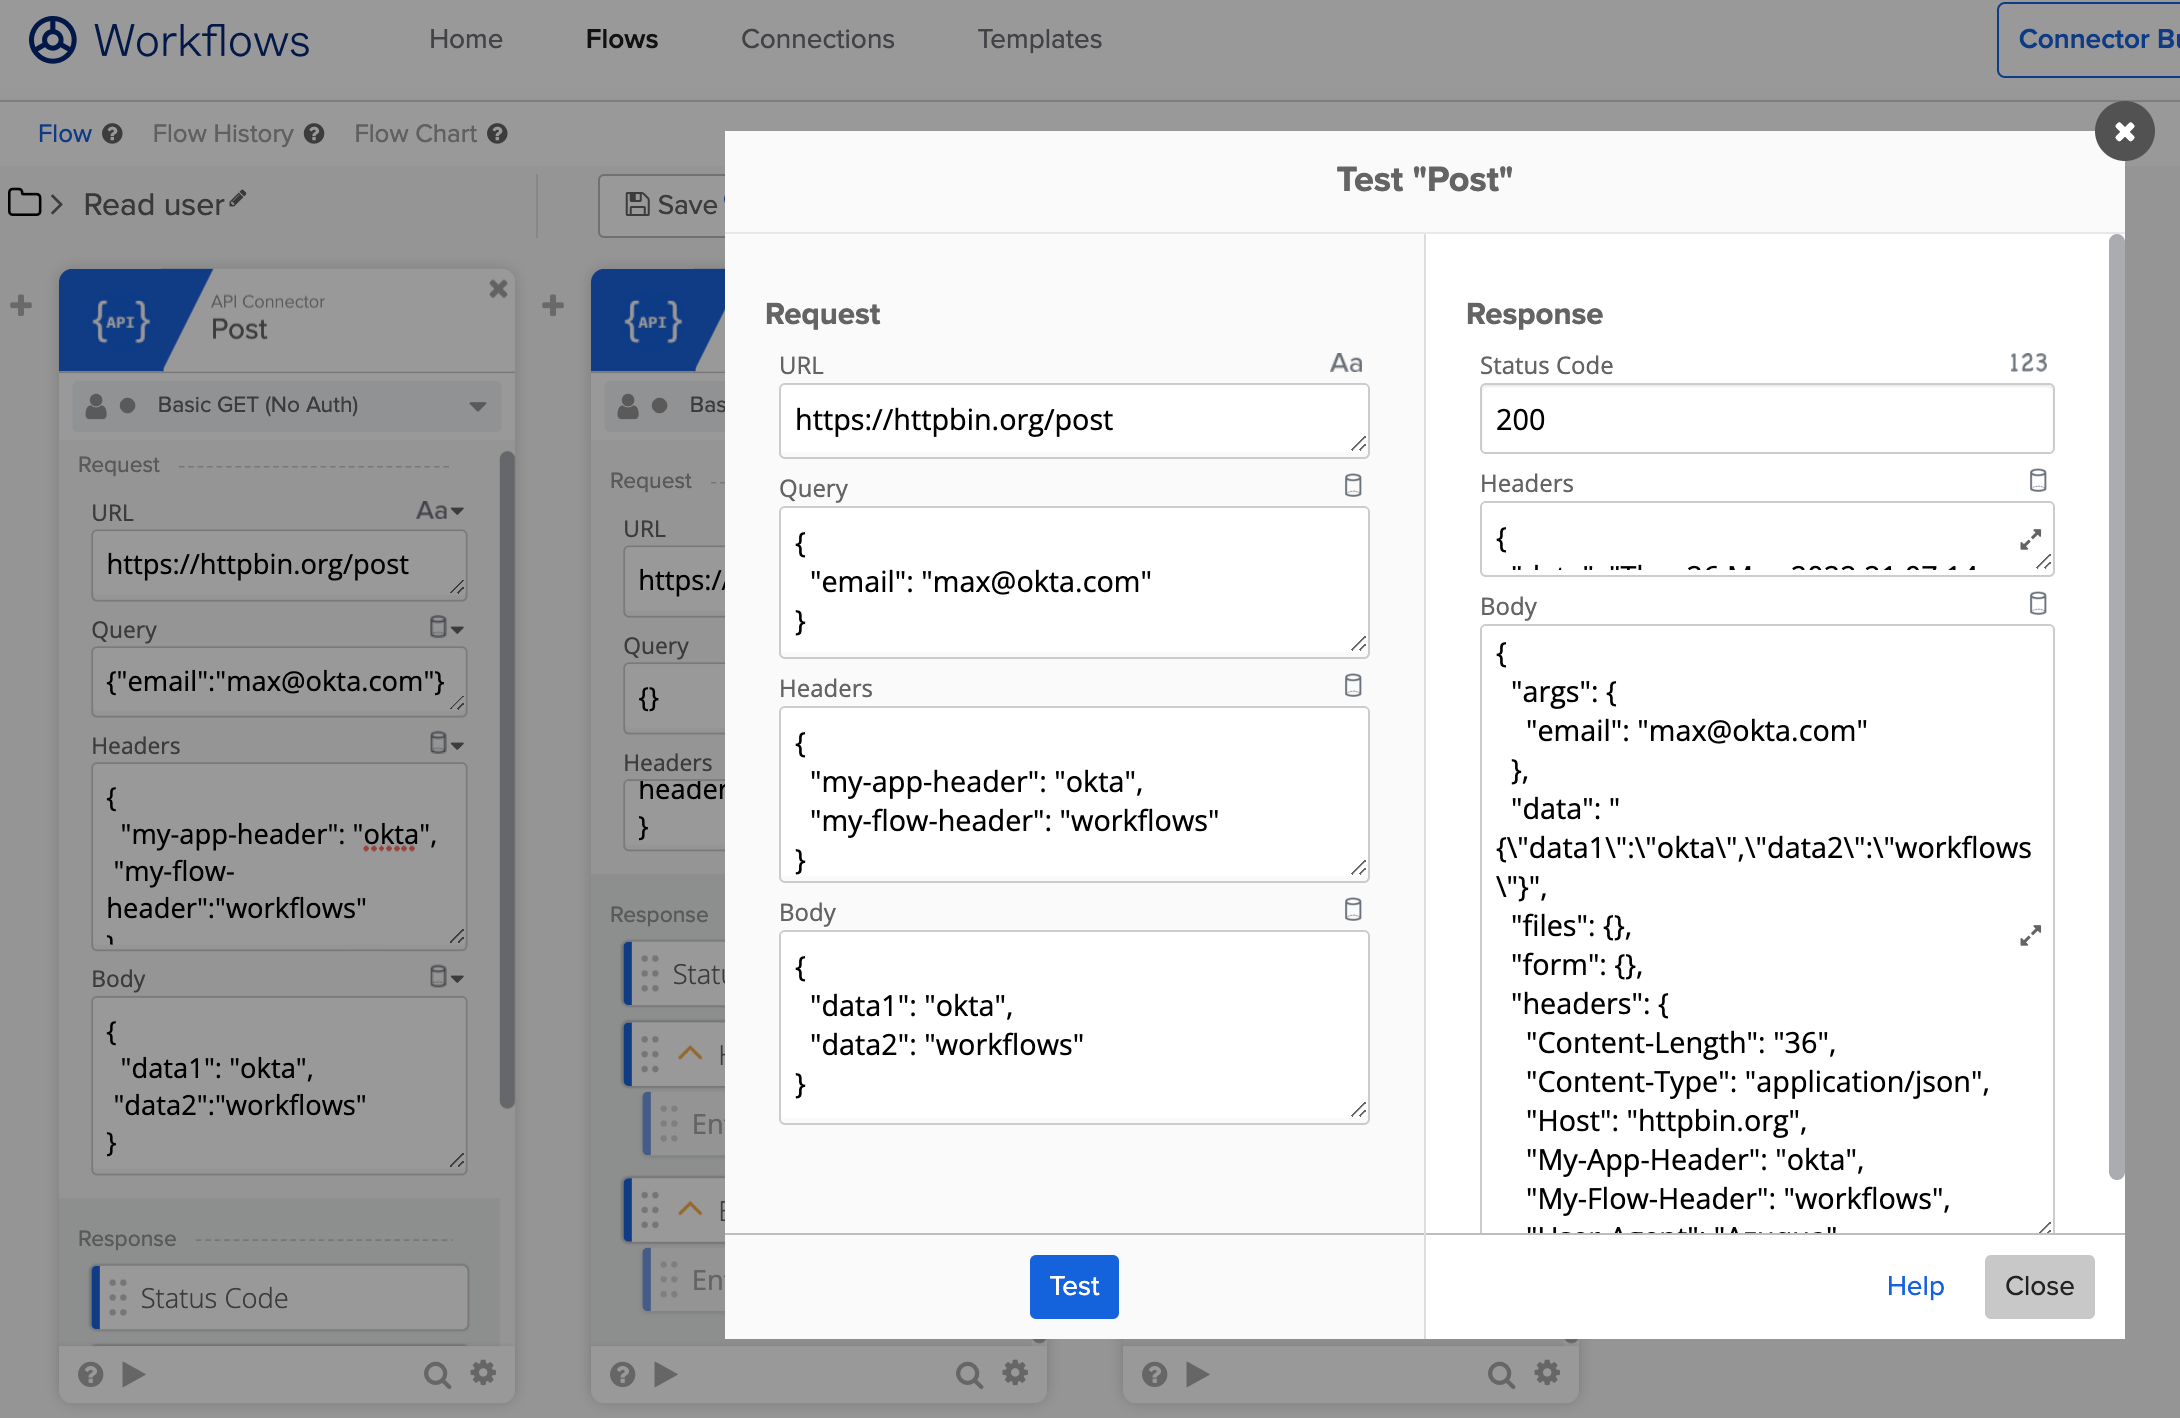Click the play icon under the Post card

[134, 1374]
